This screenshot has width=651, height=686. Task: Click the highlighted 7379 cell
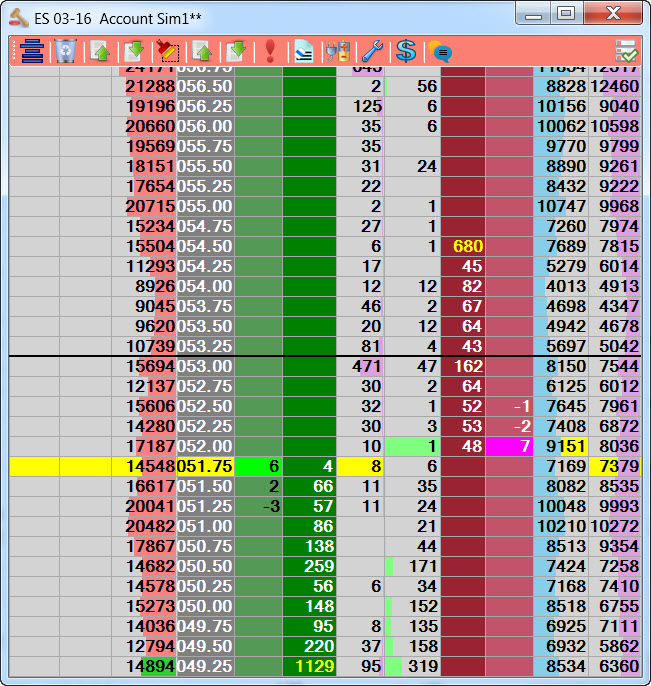[x=615, y=466]
